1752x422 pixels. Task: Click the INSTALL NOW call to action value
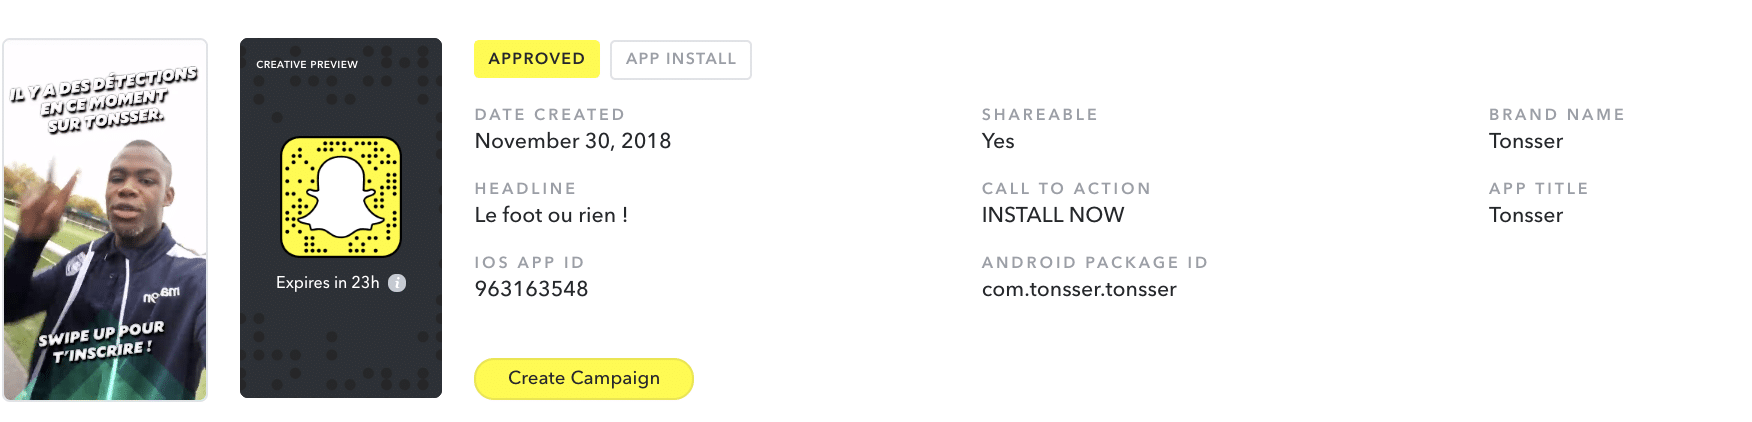pos(1053,215)
